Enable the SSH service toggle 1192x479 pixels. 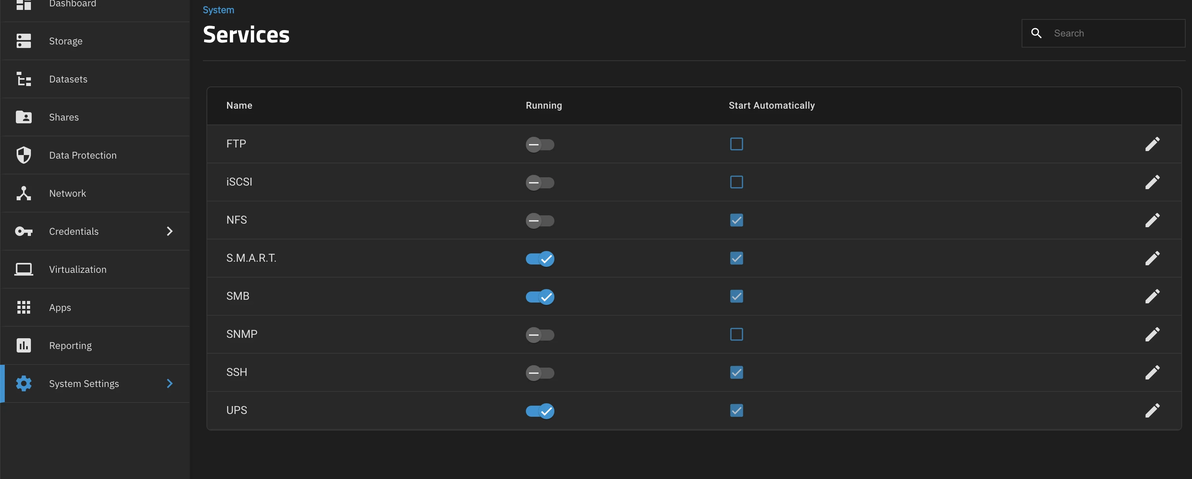[x=540, y=373]
